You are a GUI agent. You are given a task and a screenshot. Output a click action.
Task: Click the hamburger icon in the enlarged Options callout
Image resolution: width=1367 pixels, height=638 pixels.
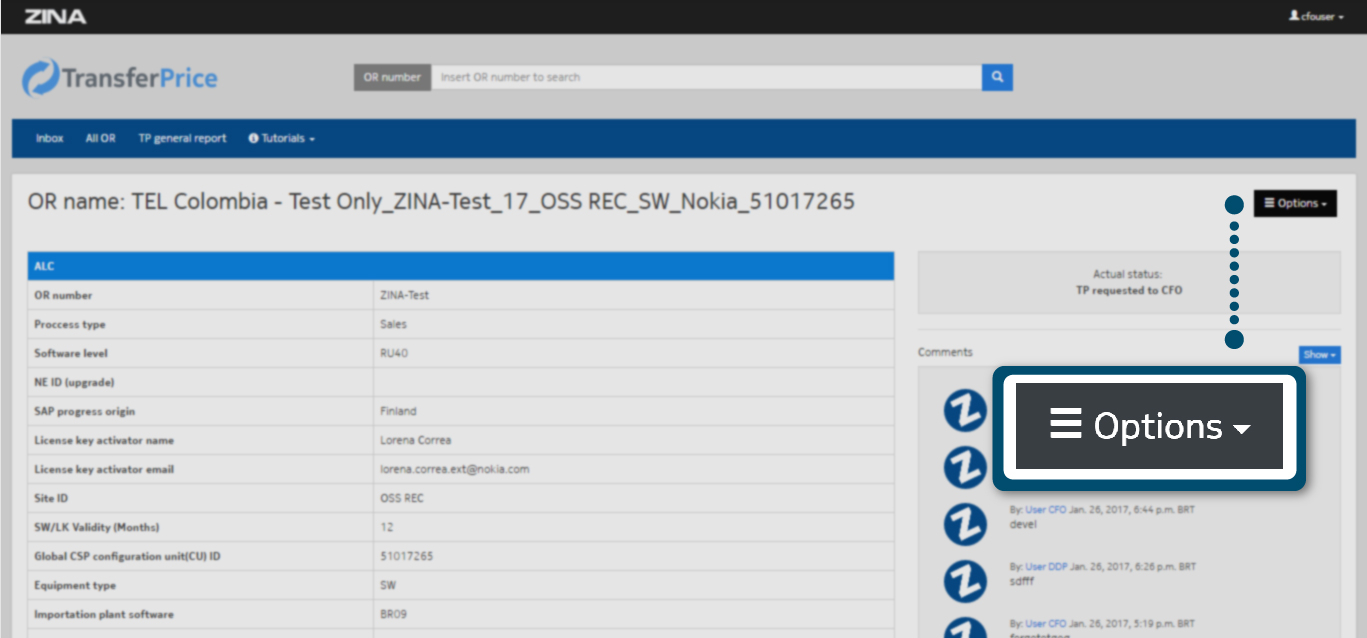pos(1066,425)
